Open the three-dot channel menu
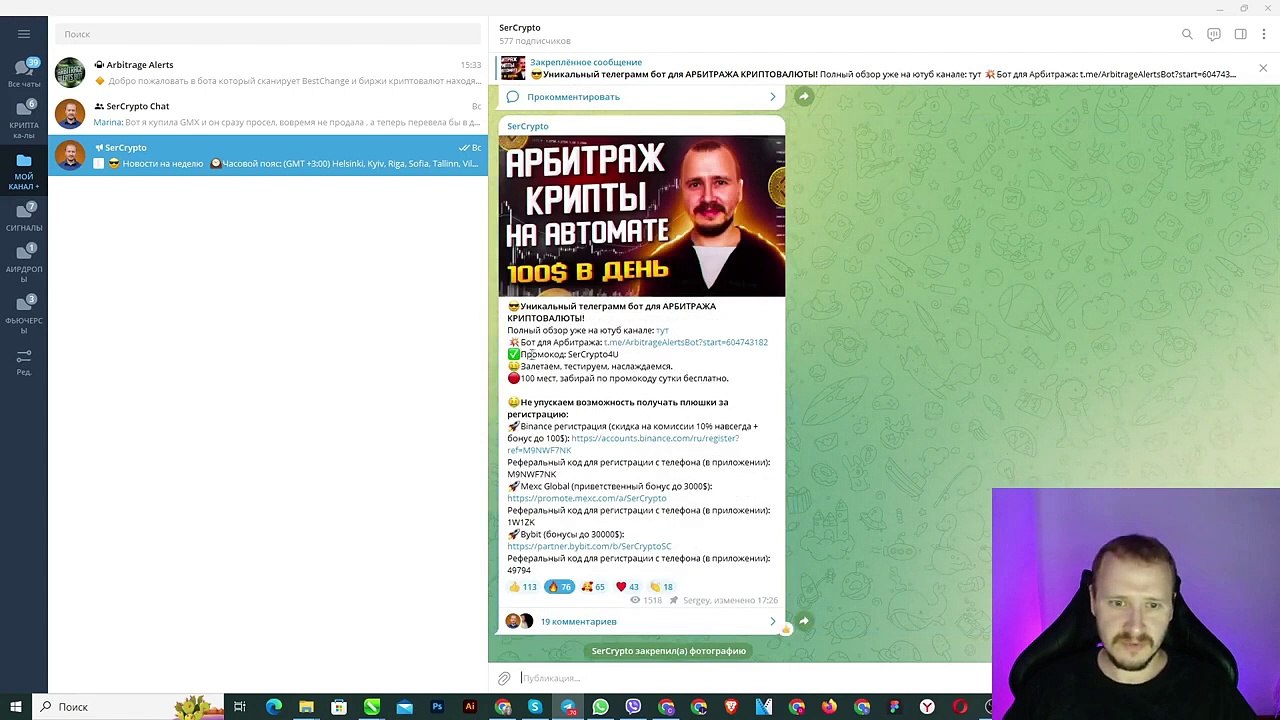Screen dimensions: 1280x720 tap(1264, 34)
